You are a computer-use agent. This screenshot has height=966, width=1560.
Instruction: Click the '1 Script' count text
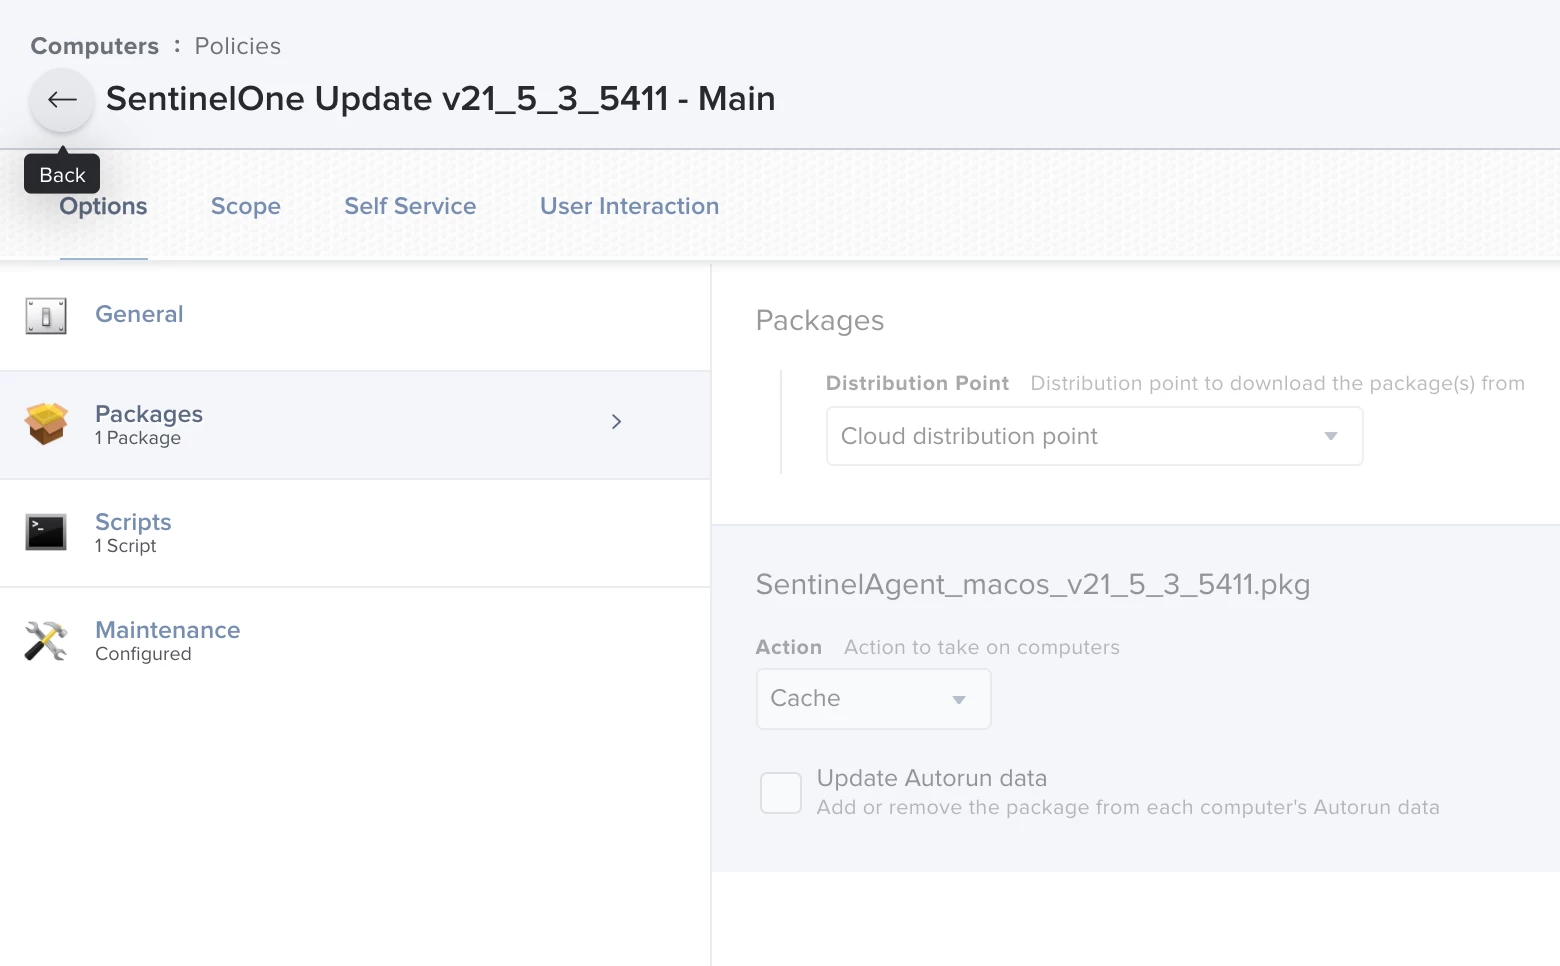pyautogui.click(x=126, y=546)
